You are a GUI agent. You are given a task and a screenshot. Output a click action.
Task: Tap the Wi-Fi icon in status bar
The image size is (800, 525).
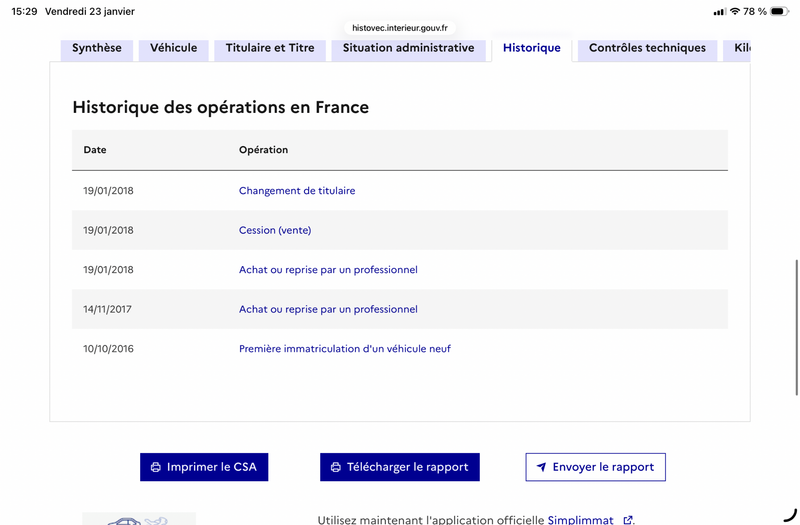(735, 11)
